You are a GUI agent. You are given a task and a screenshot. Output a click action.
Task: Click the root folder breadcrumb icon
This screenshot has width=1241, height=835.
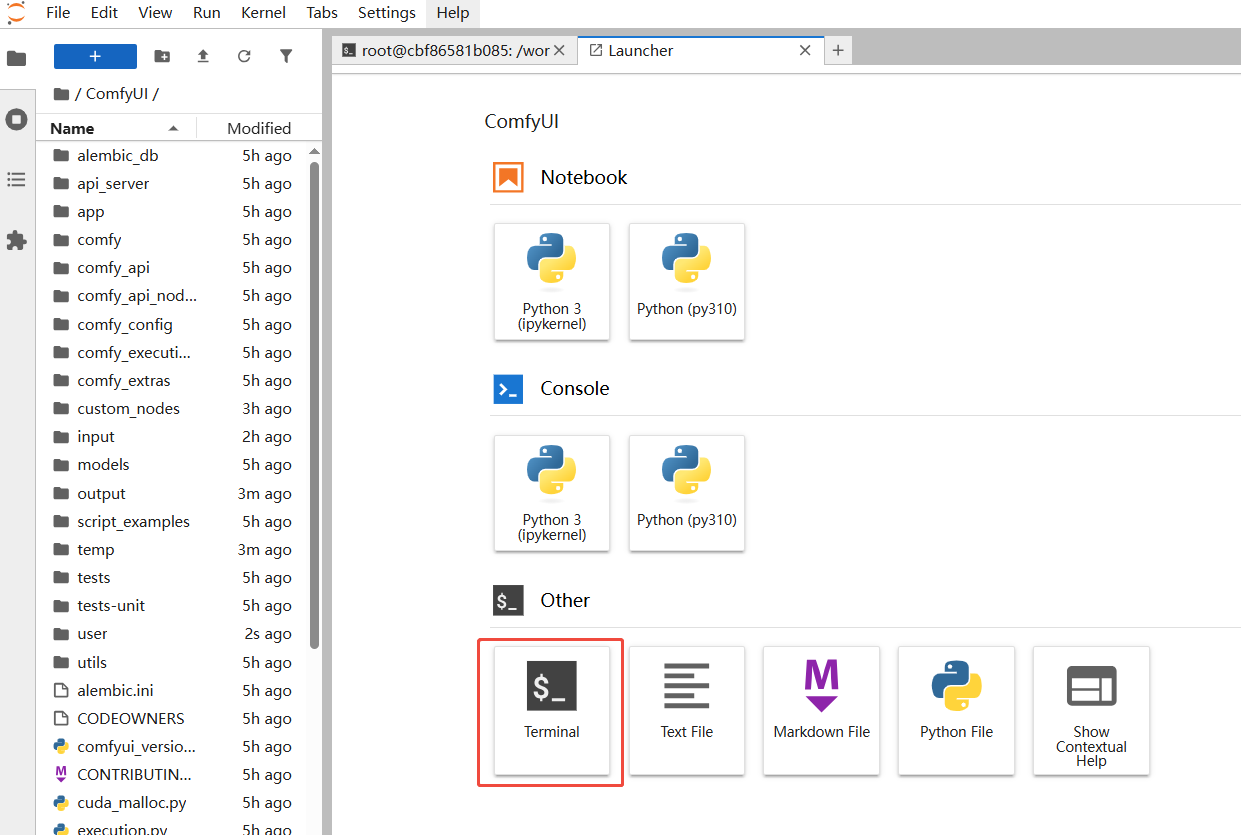tap(61, 94)
